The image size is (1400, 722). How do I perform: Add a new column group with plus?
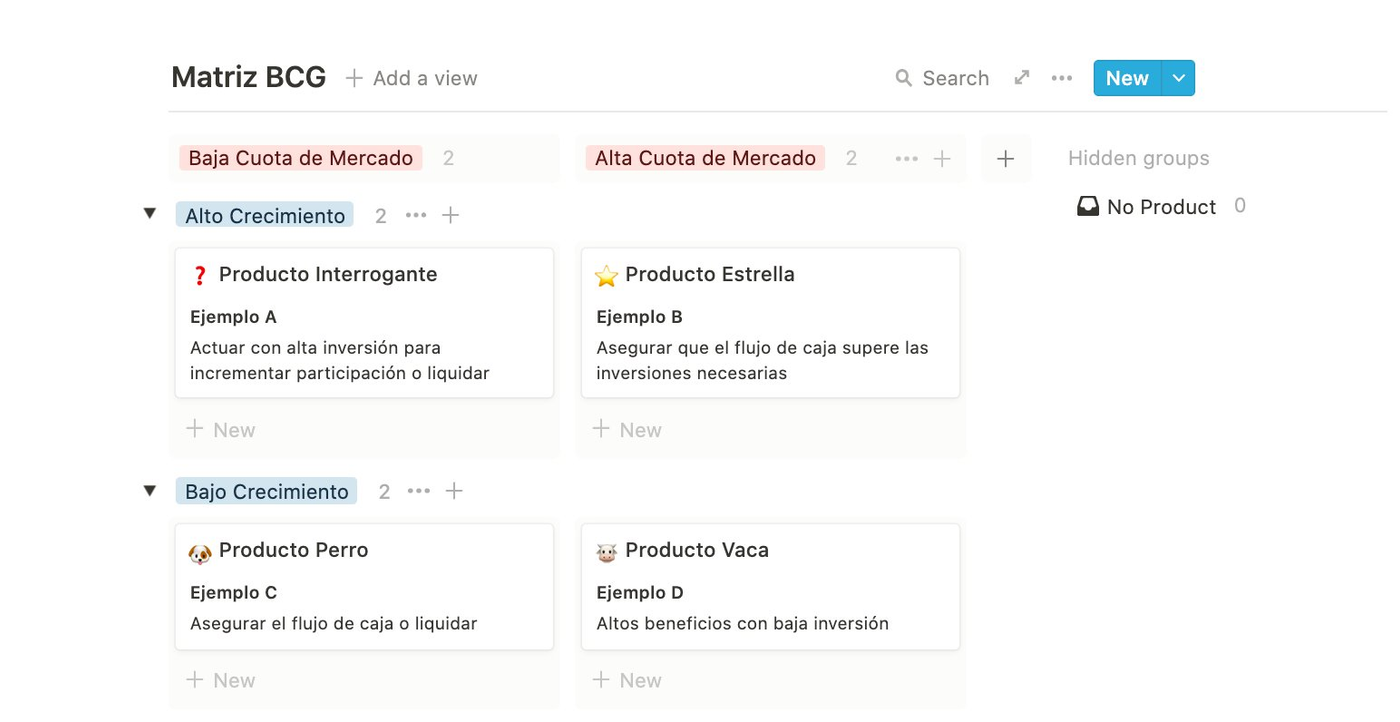point(1006,158)
